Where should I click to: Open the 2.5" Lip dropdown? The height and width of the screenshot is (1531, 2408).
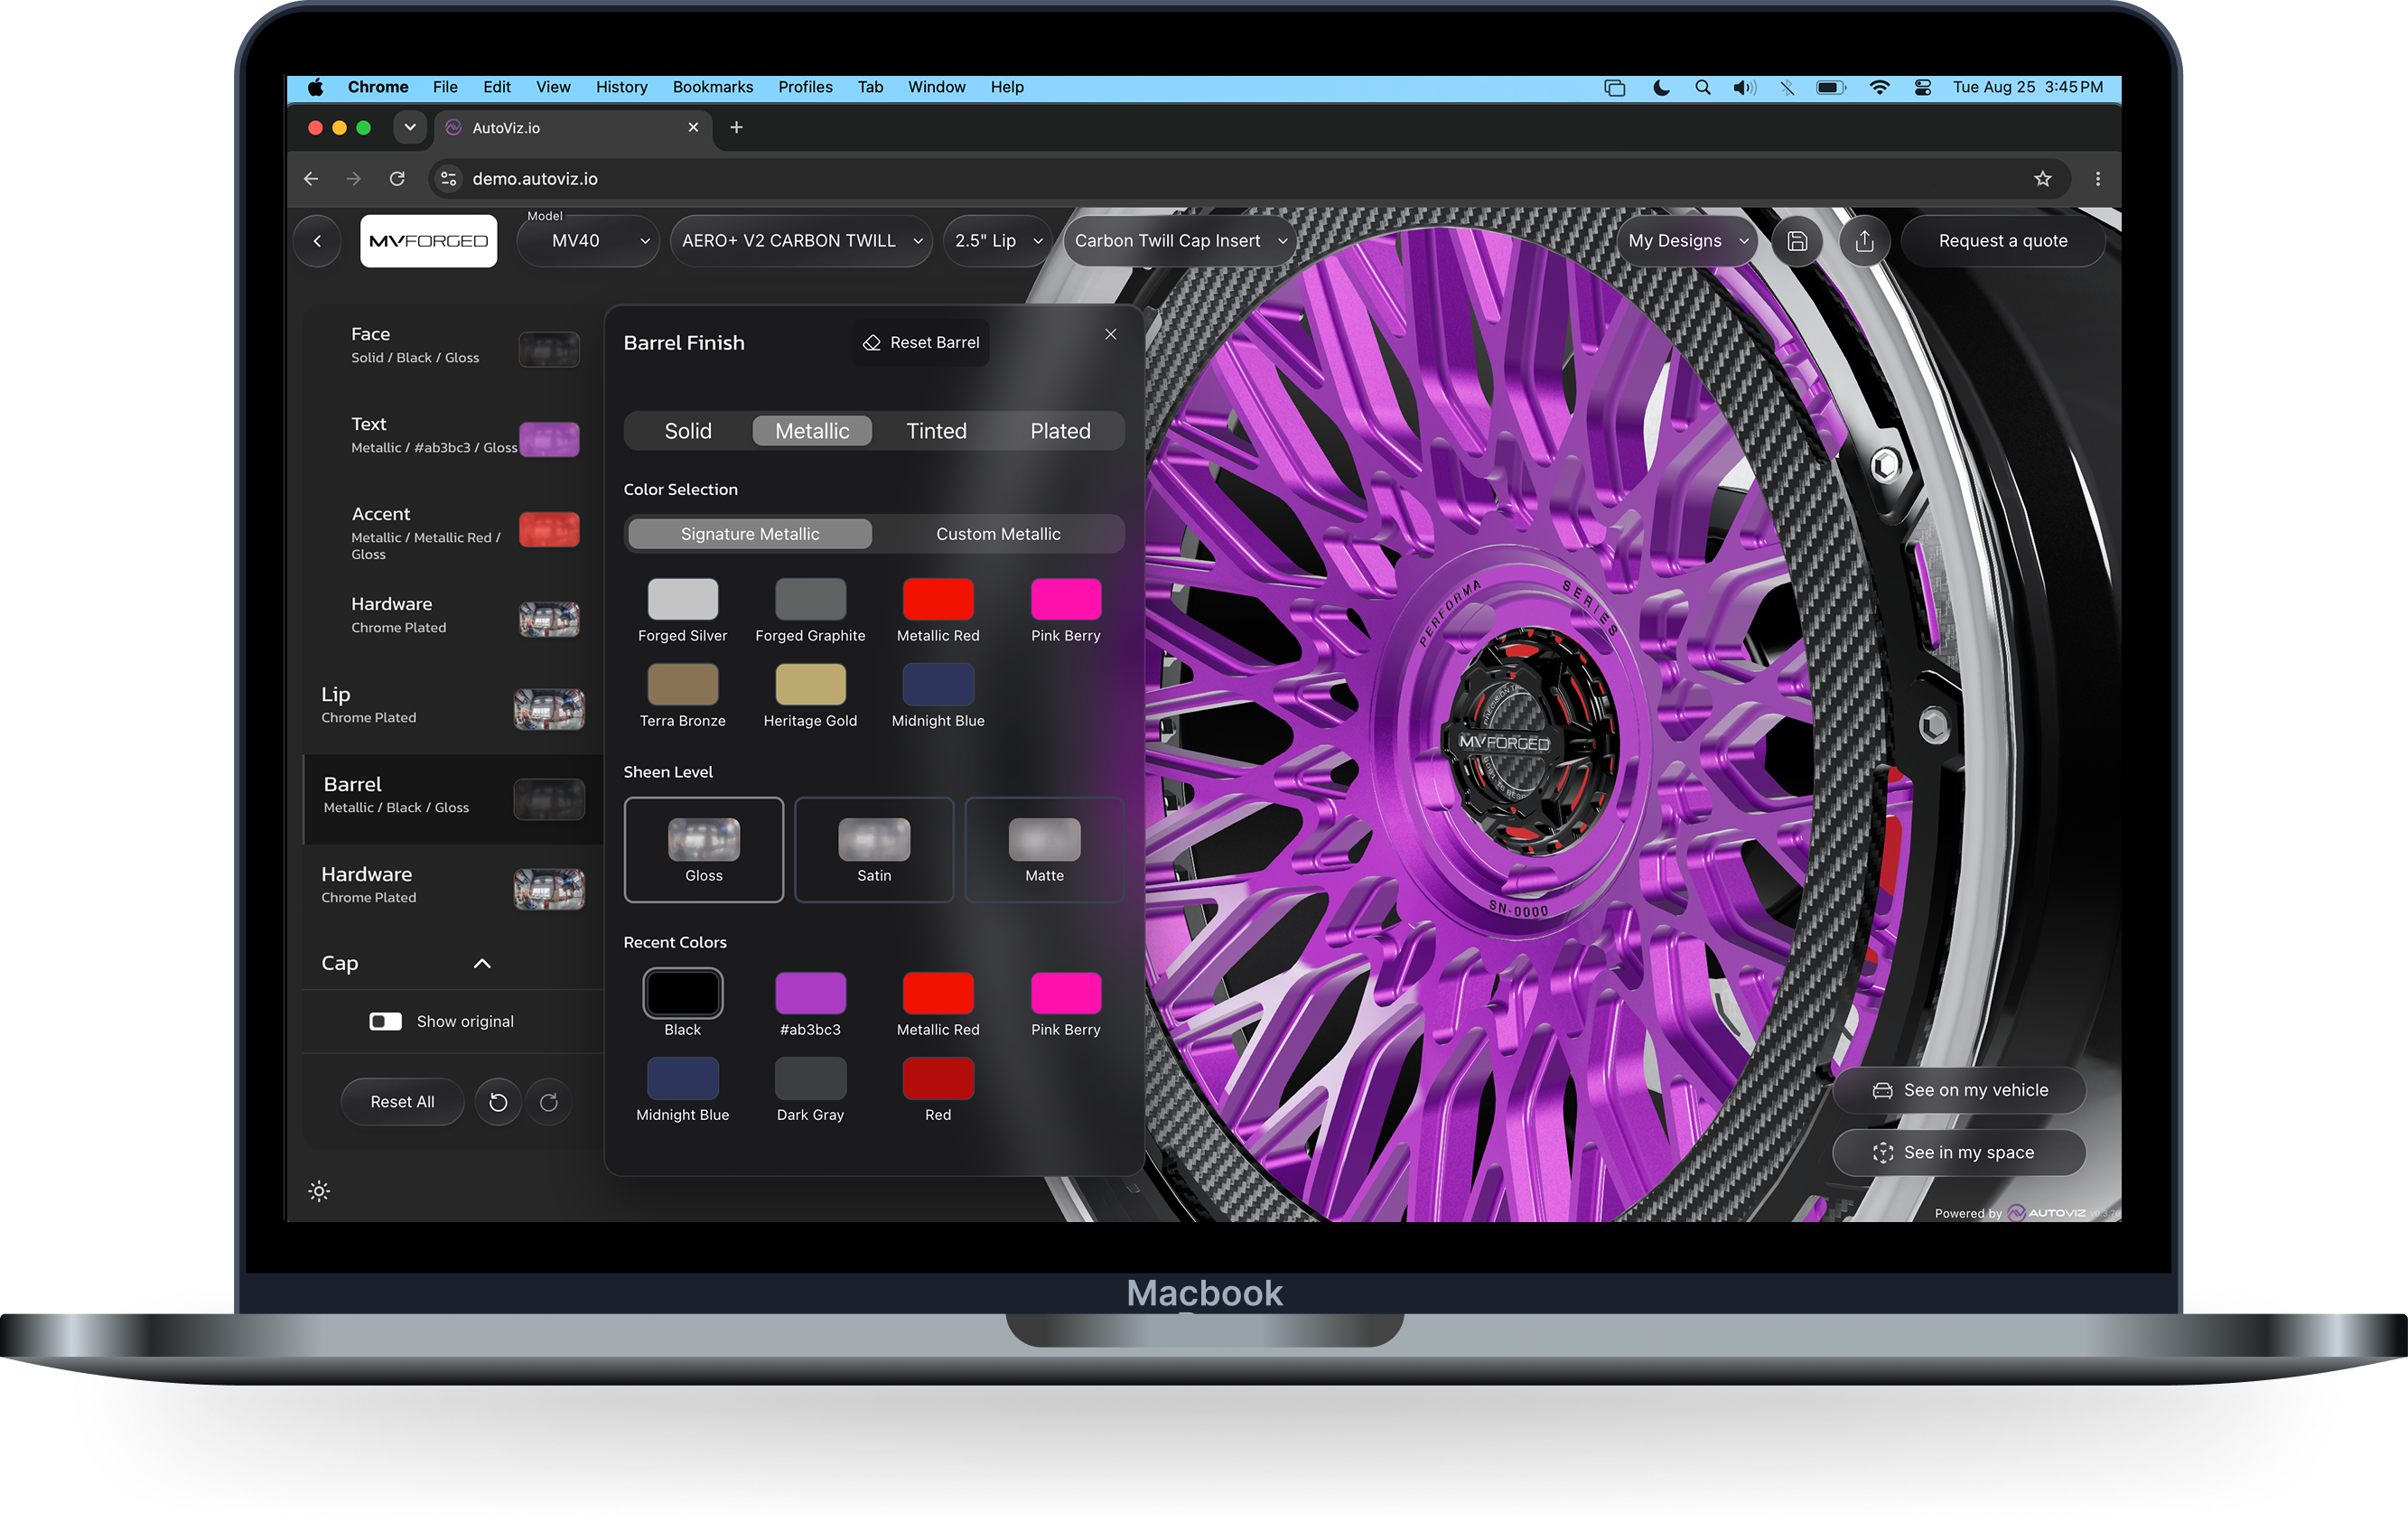(x=997, y=241)
